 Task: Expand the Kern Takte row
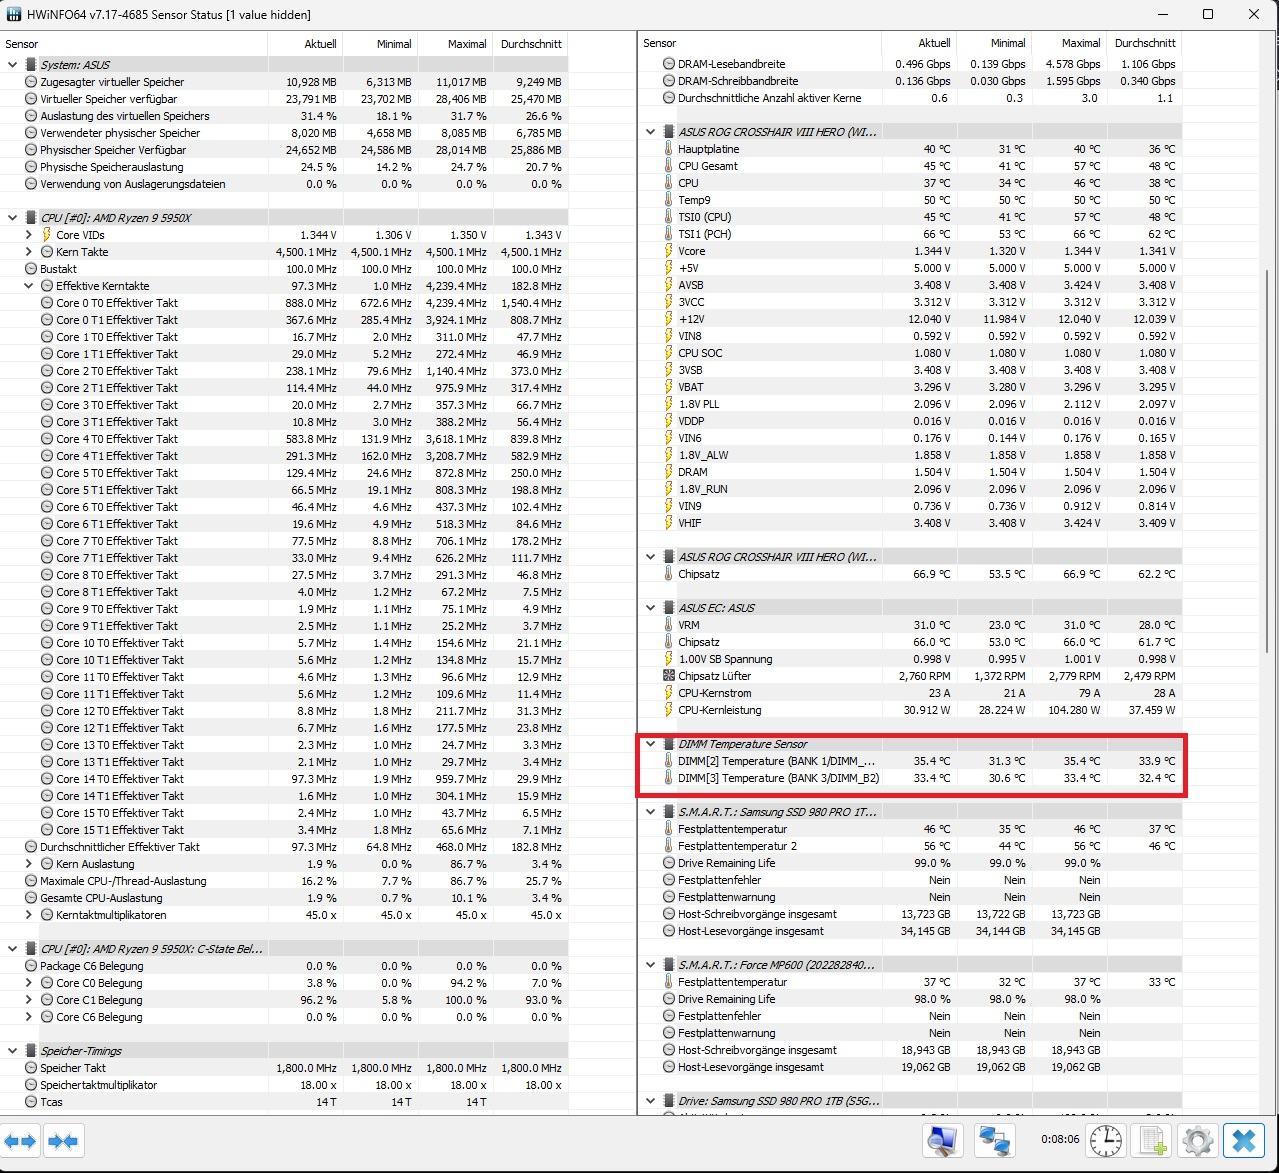point(29,252)
